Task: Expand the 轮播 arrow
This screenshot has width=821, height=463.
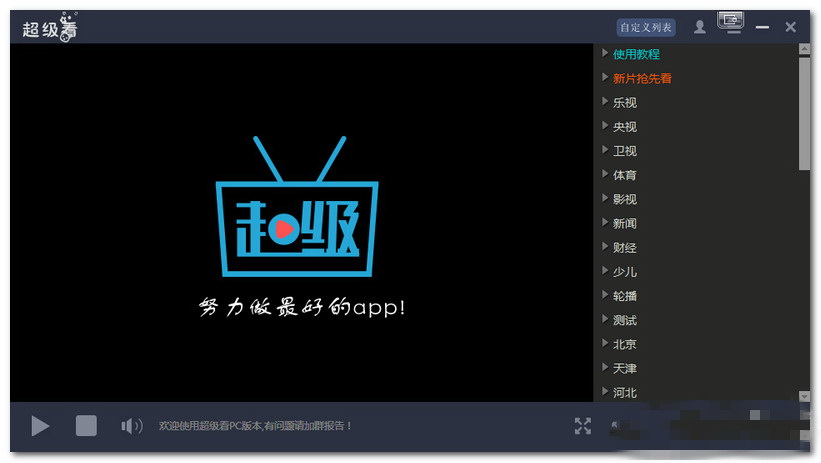Action: [605, 295]
